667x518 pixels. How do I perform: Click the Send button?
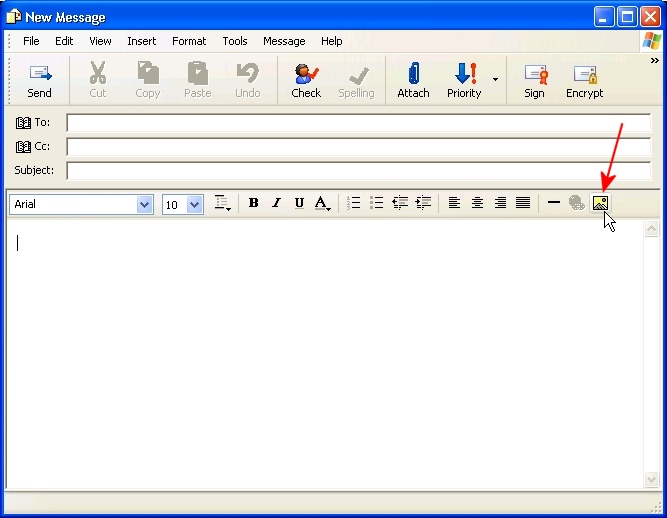40,81
